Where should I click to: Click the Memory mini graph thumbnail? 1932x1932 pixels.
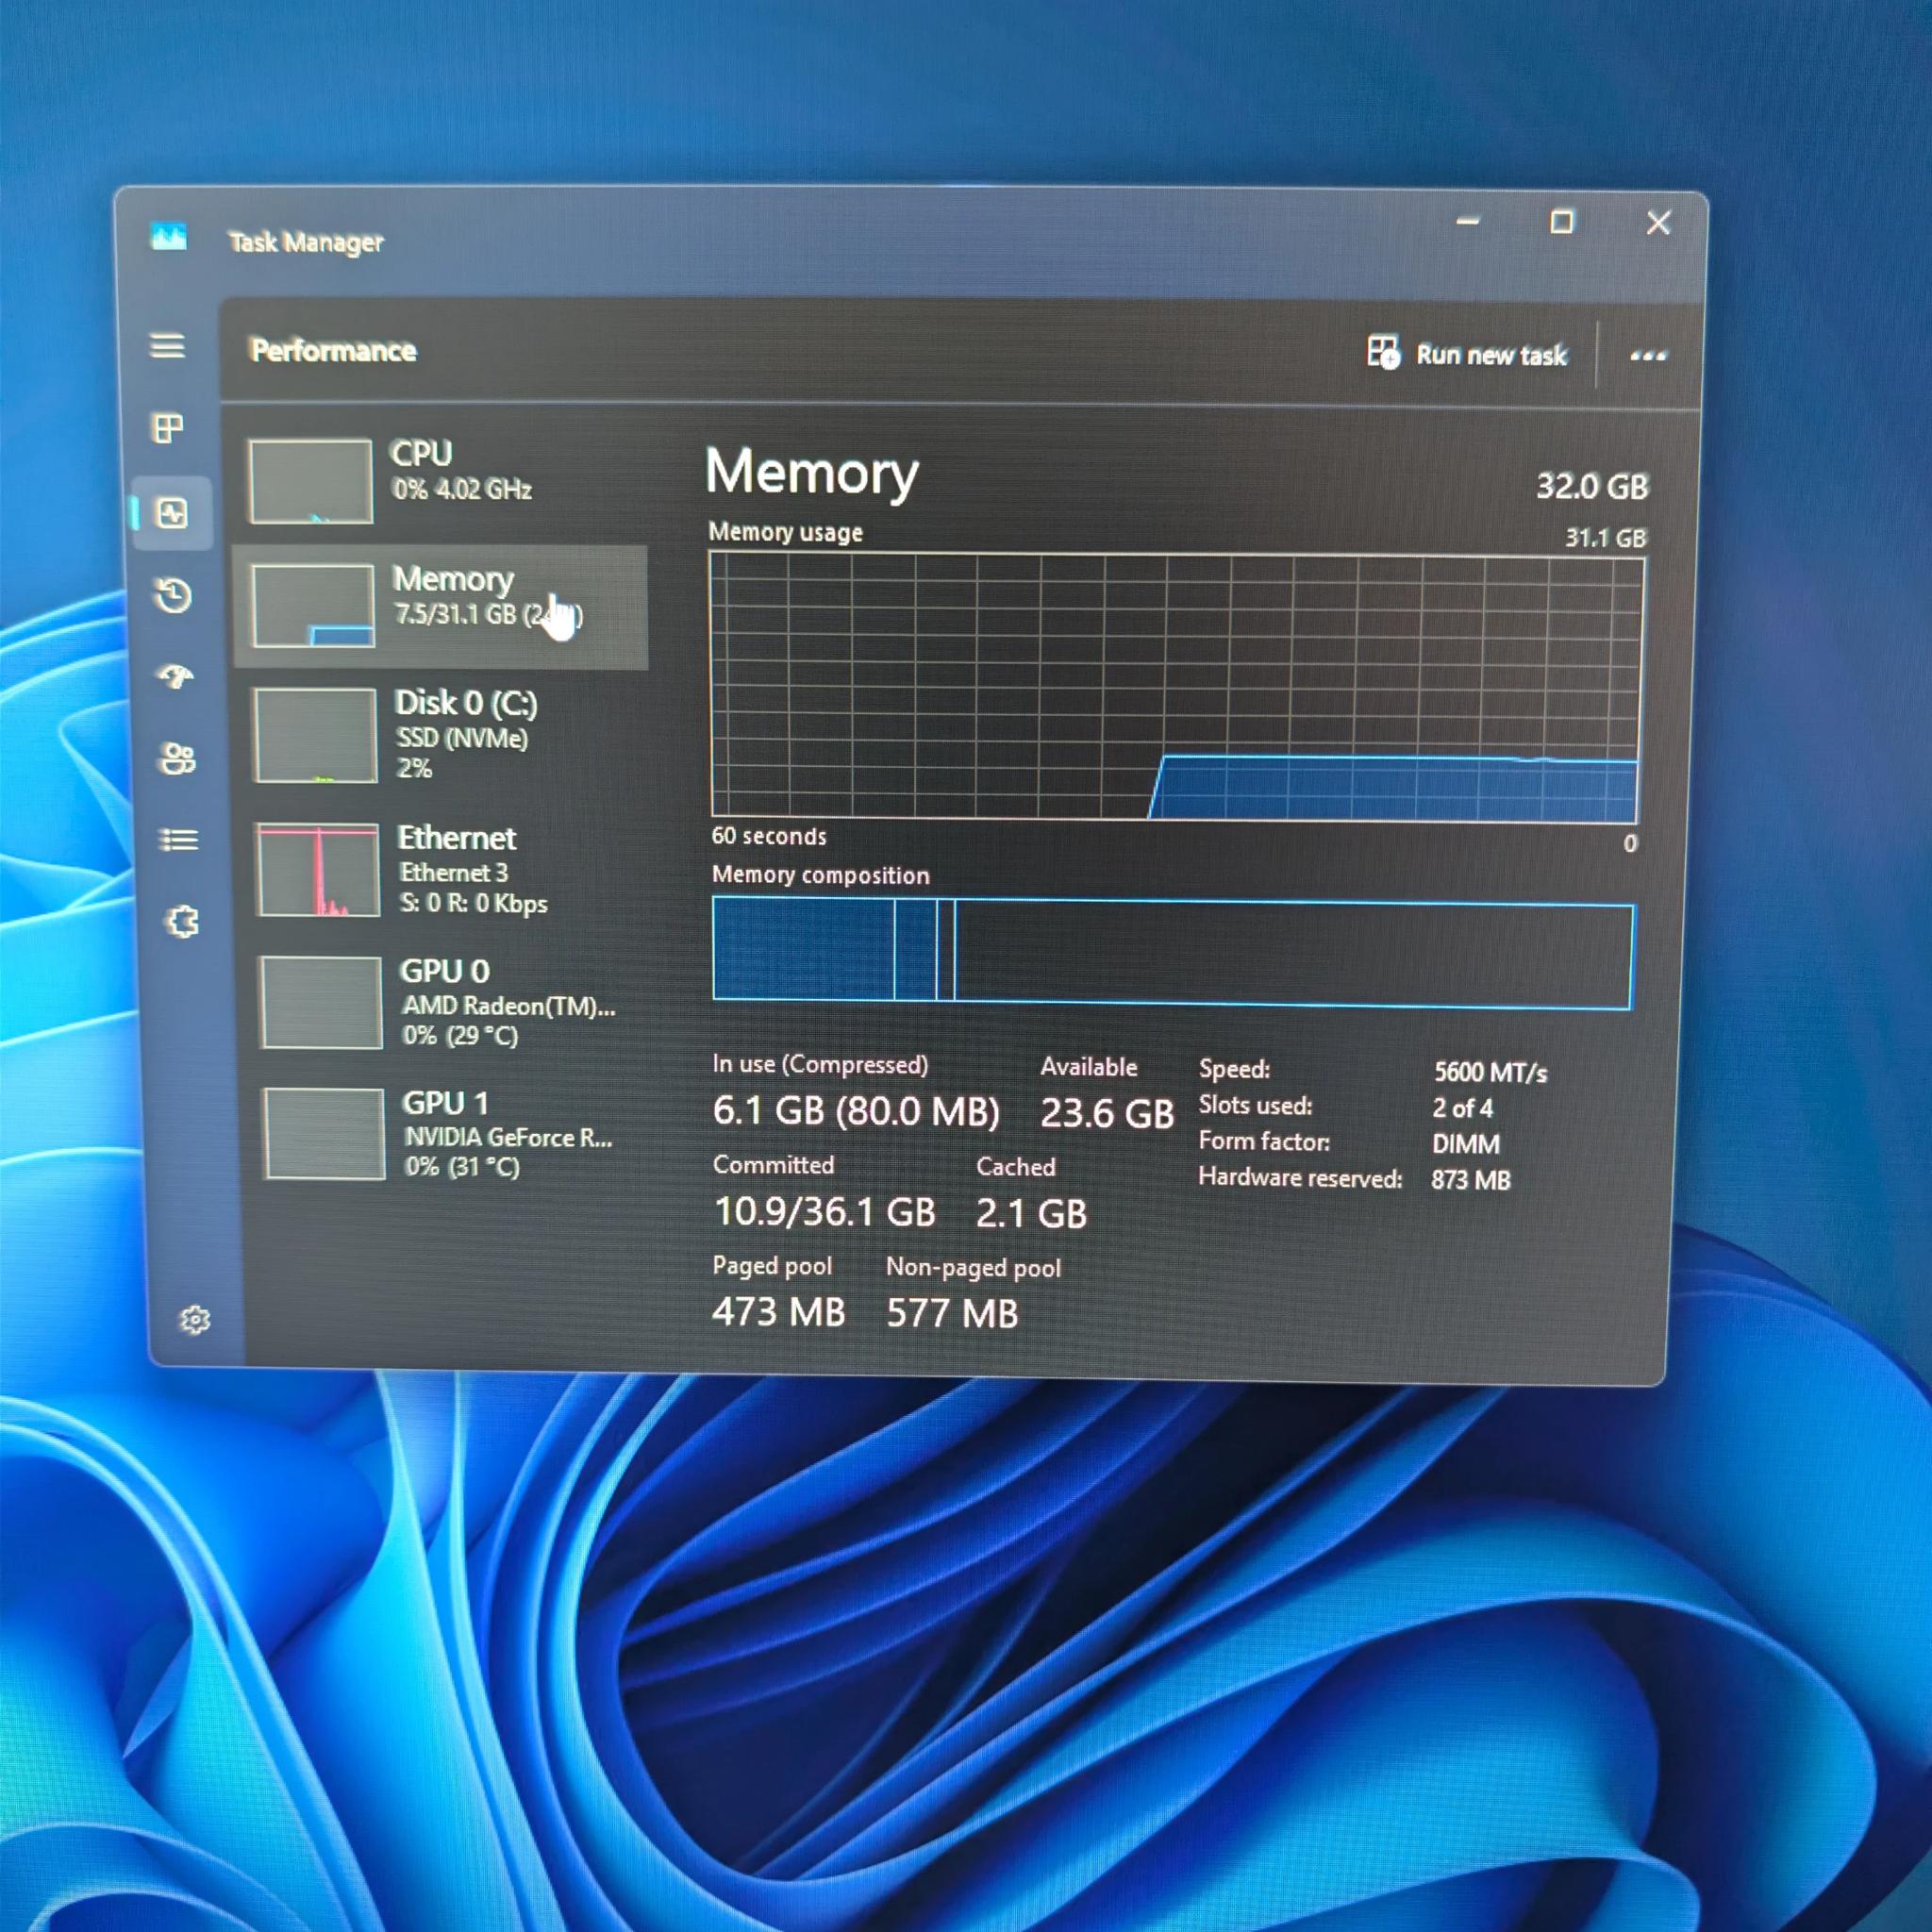pyautogui.click(x=313, y=606)
